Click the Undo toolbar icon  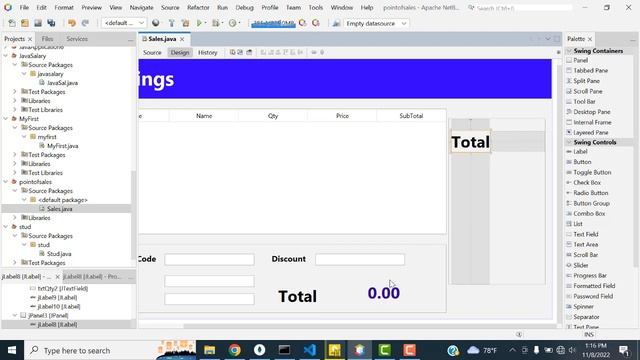click(72, 23)
